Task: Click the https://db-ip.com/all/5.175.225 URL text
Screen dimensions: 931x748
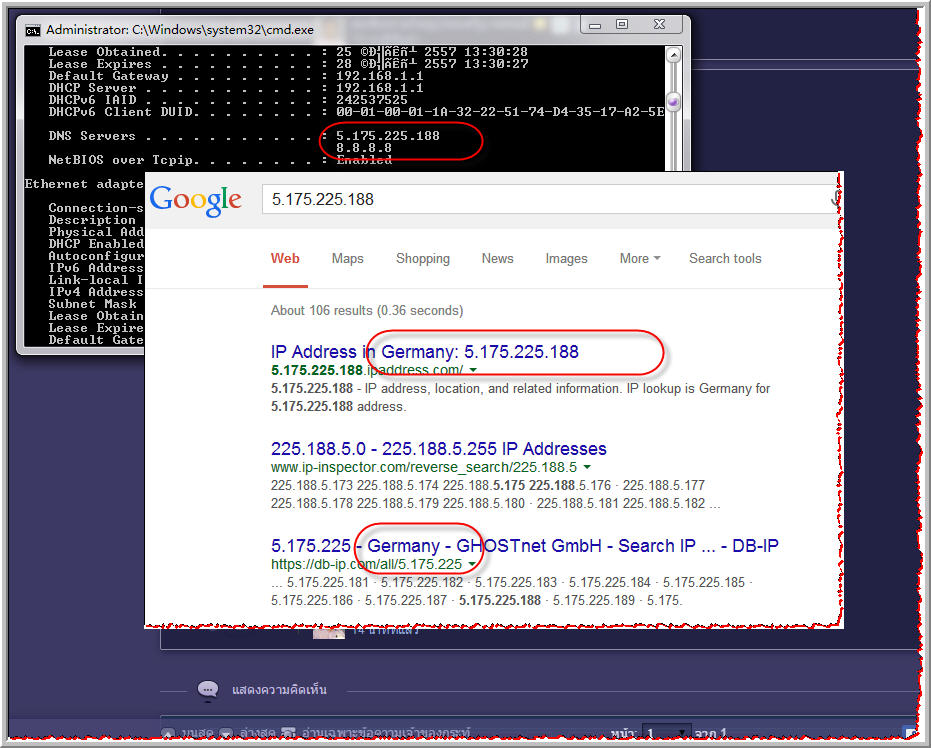Action: (366, 564)
